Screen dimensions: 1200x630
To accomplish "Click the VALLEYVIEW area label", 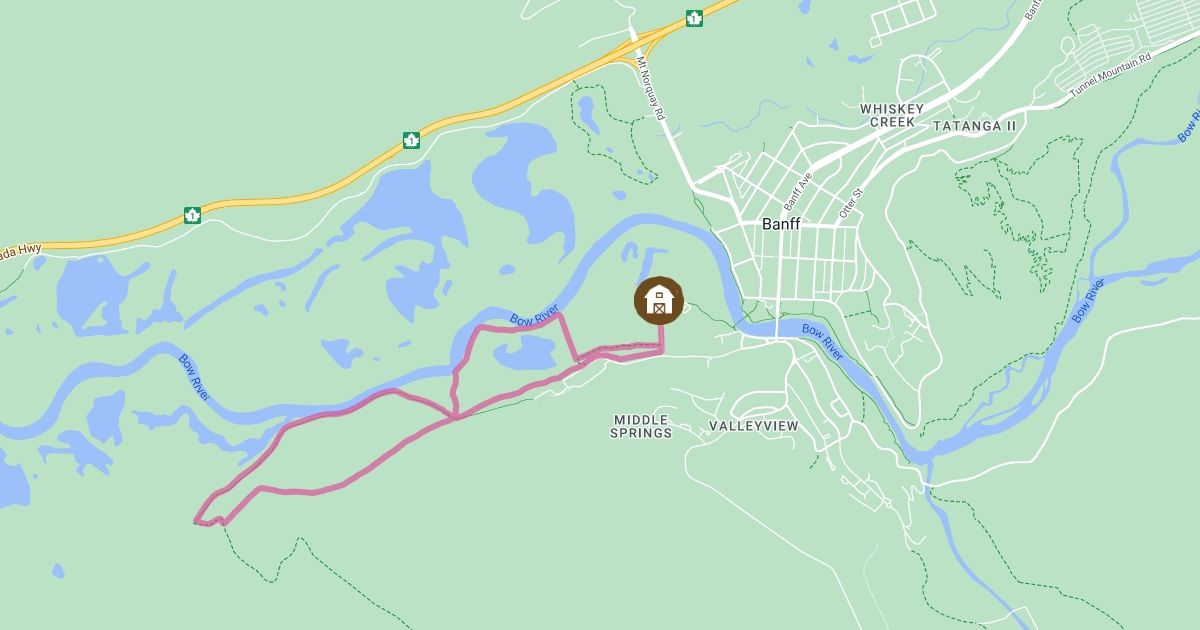I will [x=754, y=425].
